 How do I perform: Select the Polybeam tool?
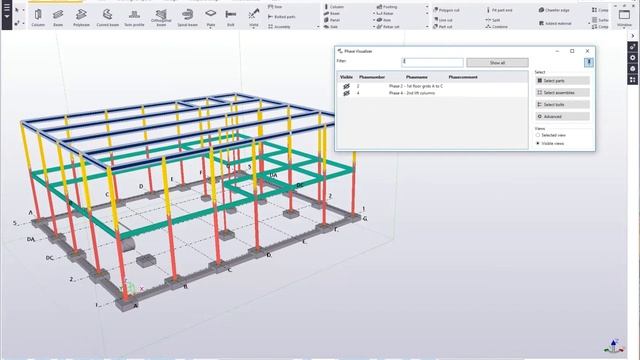click(81, 17)
